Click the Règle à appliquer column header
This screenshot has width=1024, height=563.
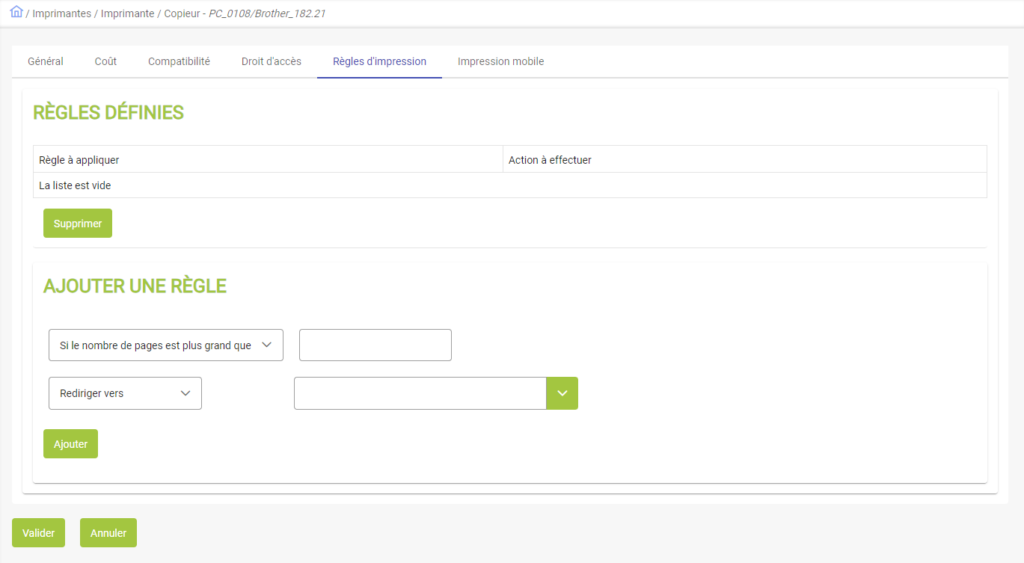pyautogui.click(x=79, y=160)
